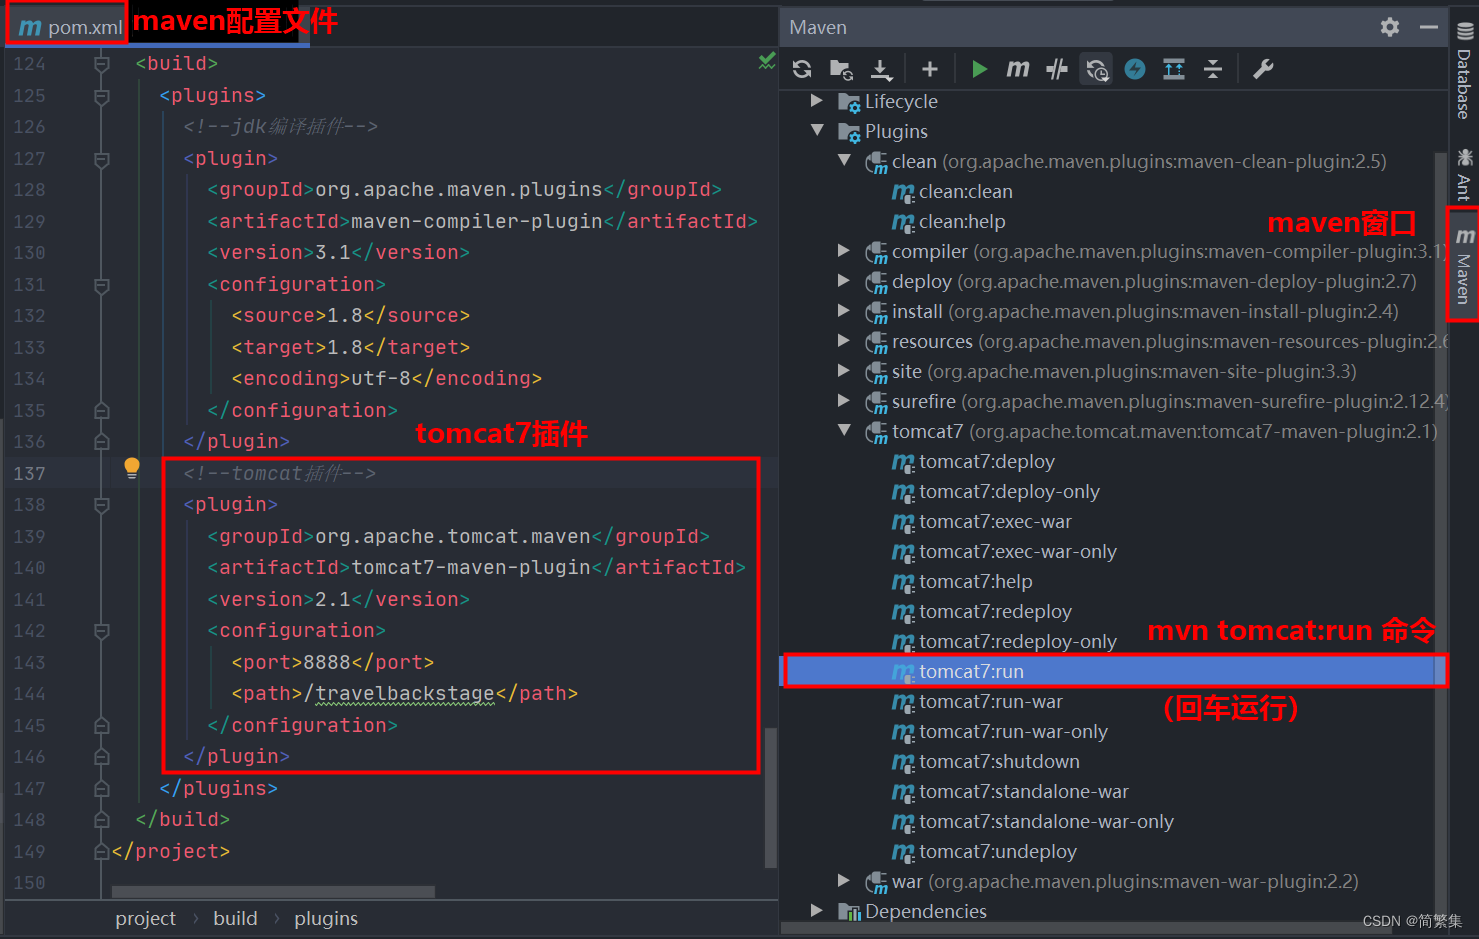Viewport: 1479px width, 939px height.
Task: Select the tomcat7:undeploy goal
Action: 998,851
